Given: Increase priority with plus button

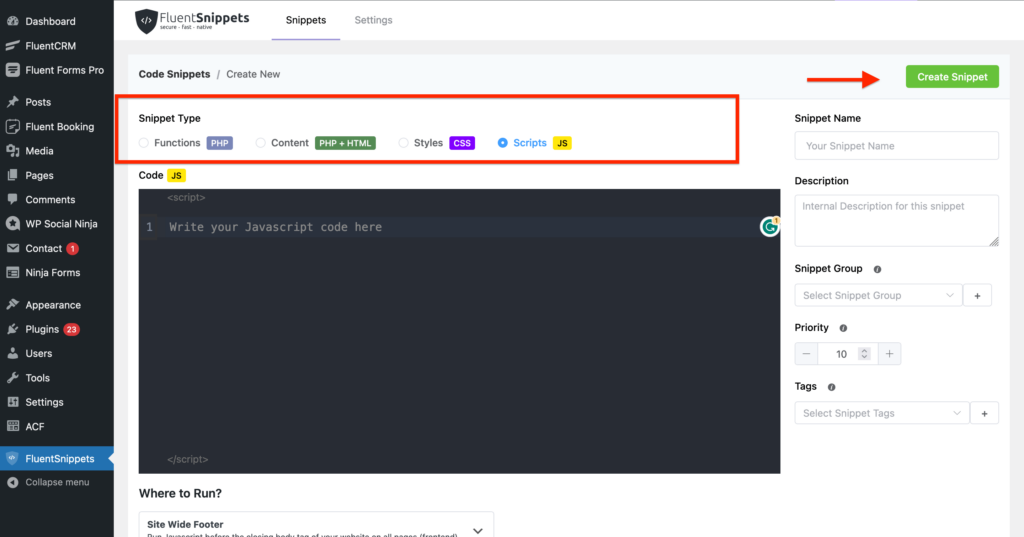Looking at the screenshot, I should point(889,353).
